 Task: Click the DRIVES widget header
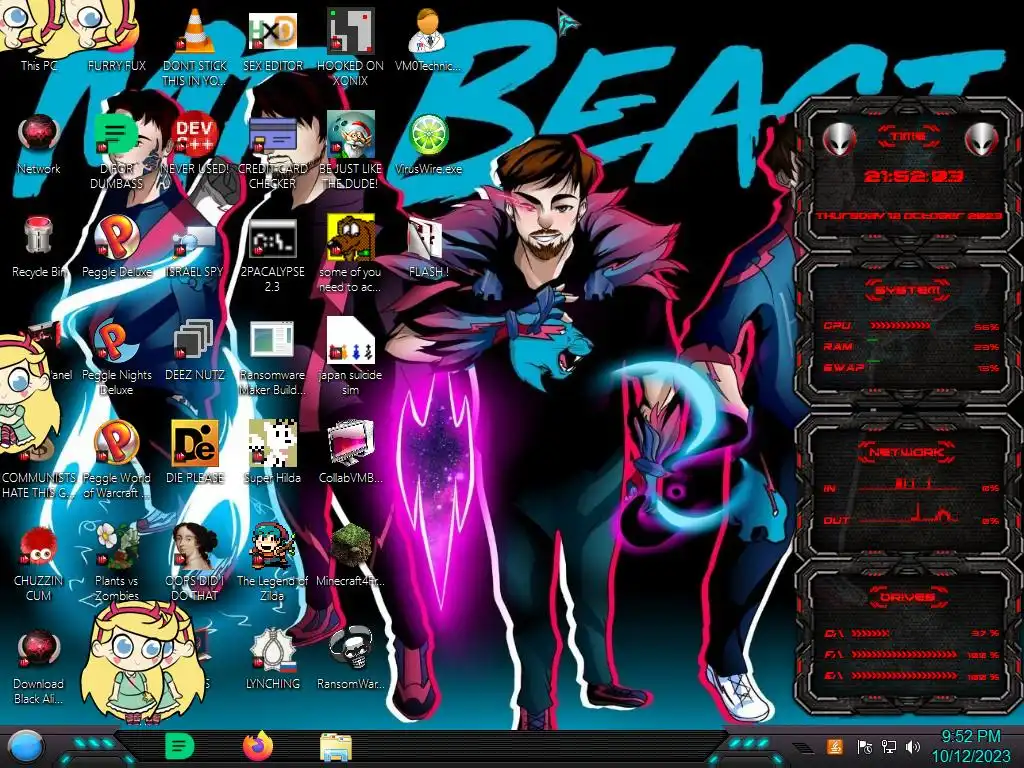(x=908, y=597)
